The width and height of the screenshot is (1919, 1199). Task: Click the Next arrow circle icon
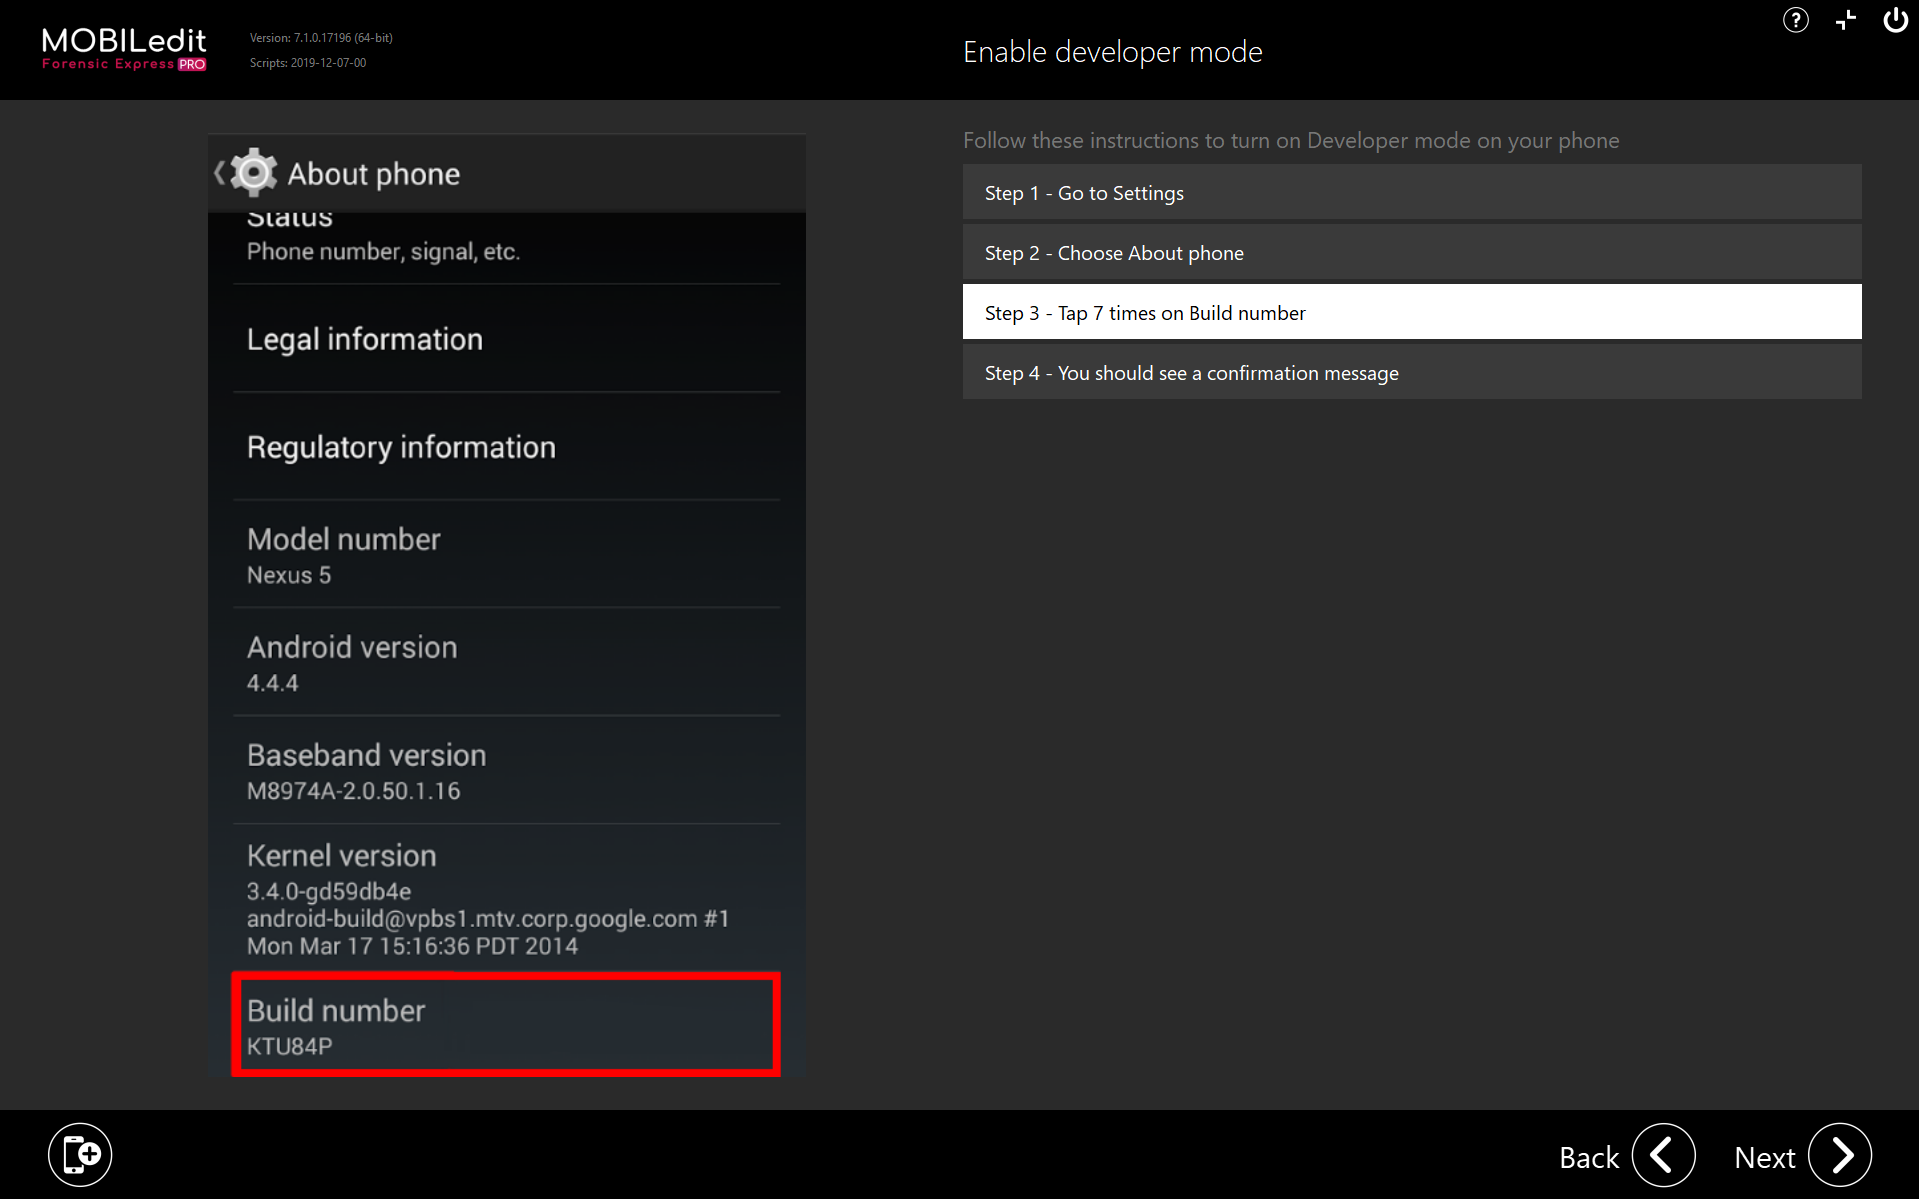pyautogui.click(x=1840, y=1155)
